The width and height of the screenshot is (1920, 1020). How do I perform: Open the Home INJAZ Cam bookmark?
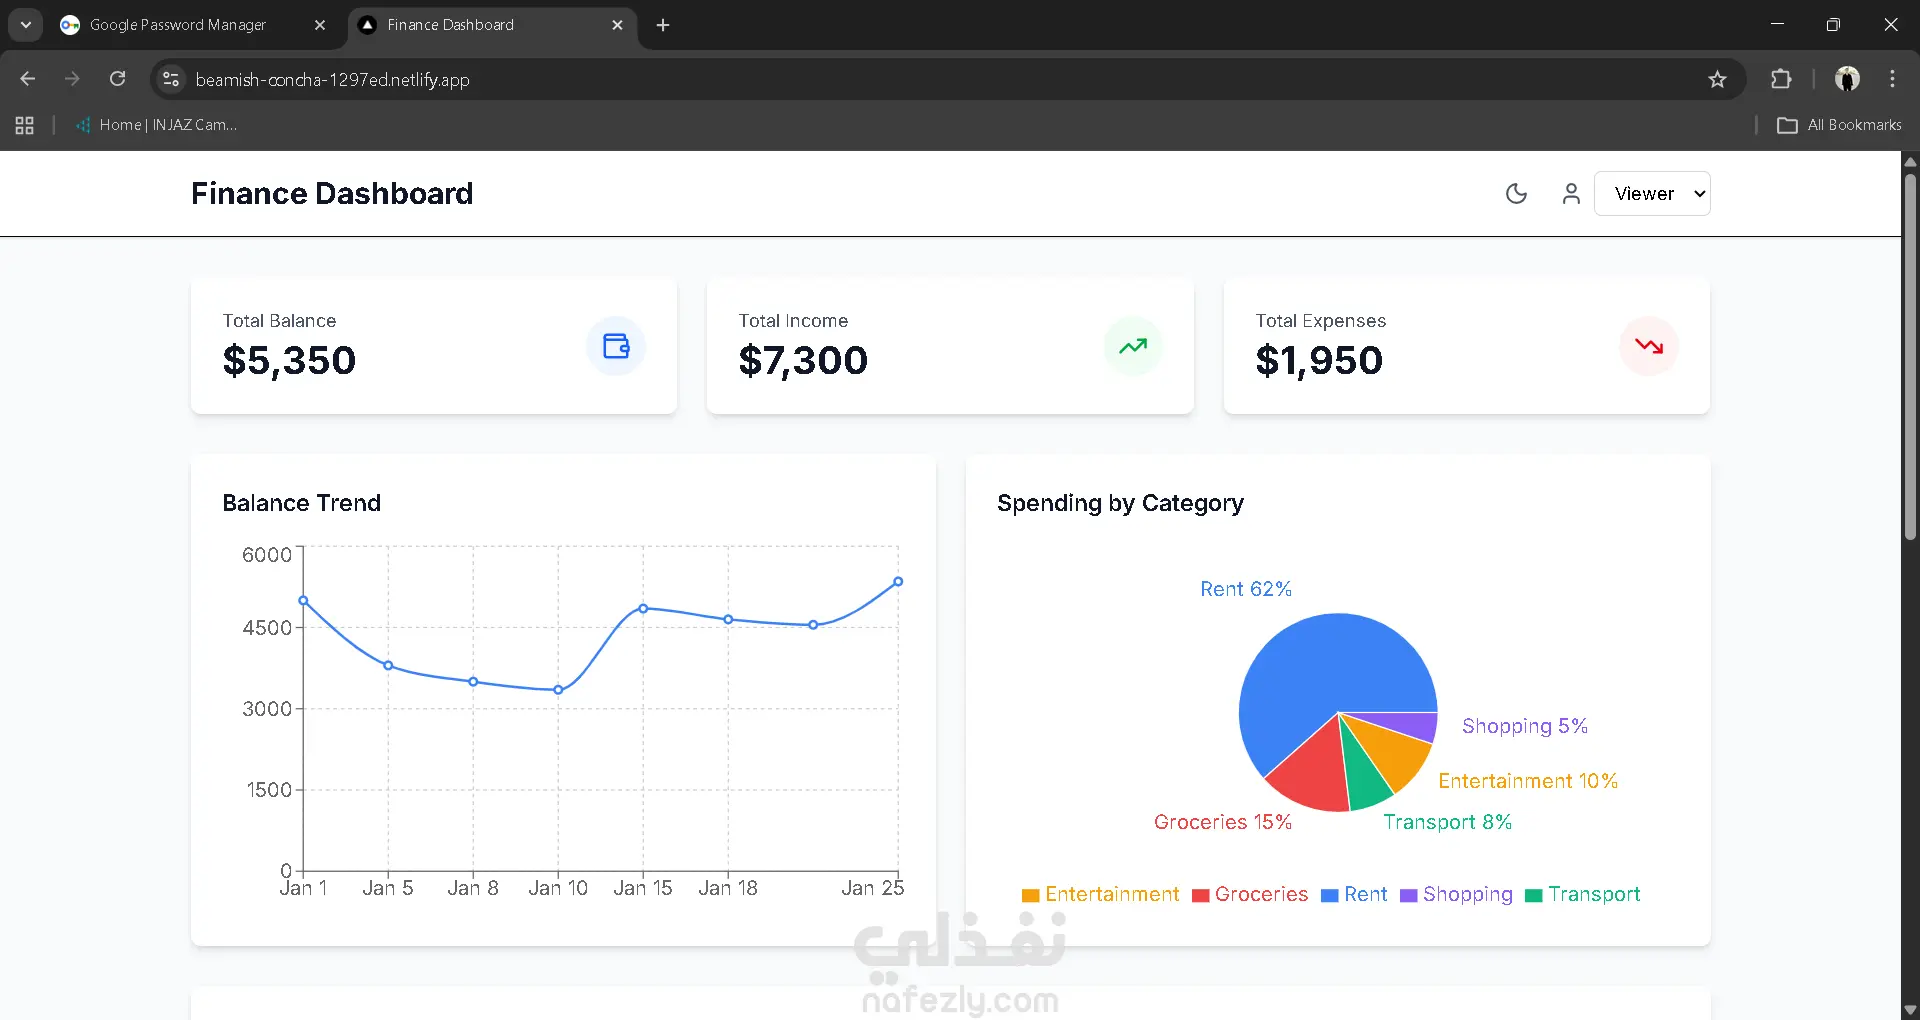coord(156,125)
